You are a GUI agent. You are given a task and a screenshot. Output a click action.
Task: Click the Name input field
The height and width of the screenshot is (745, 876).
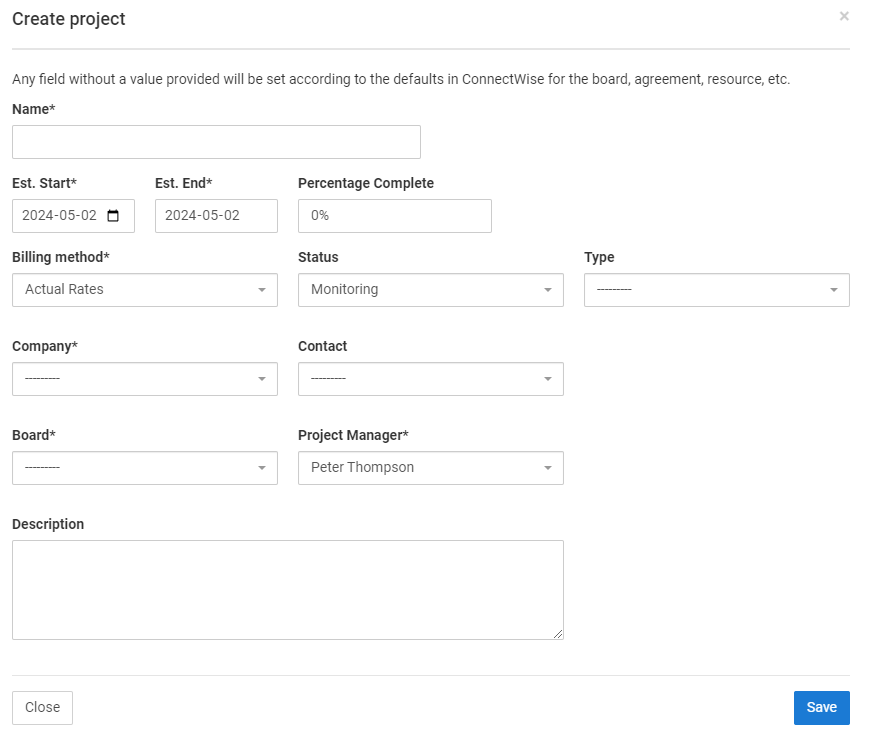click(216, 142)
